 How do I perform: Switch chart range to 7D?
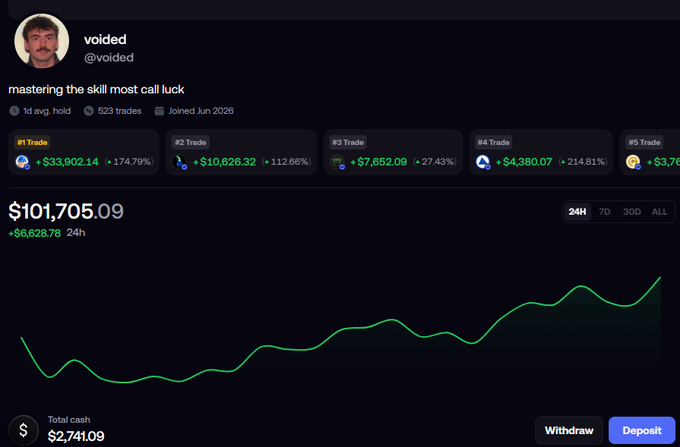605,212
